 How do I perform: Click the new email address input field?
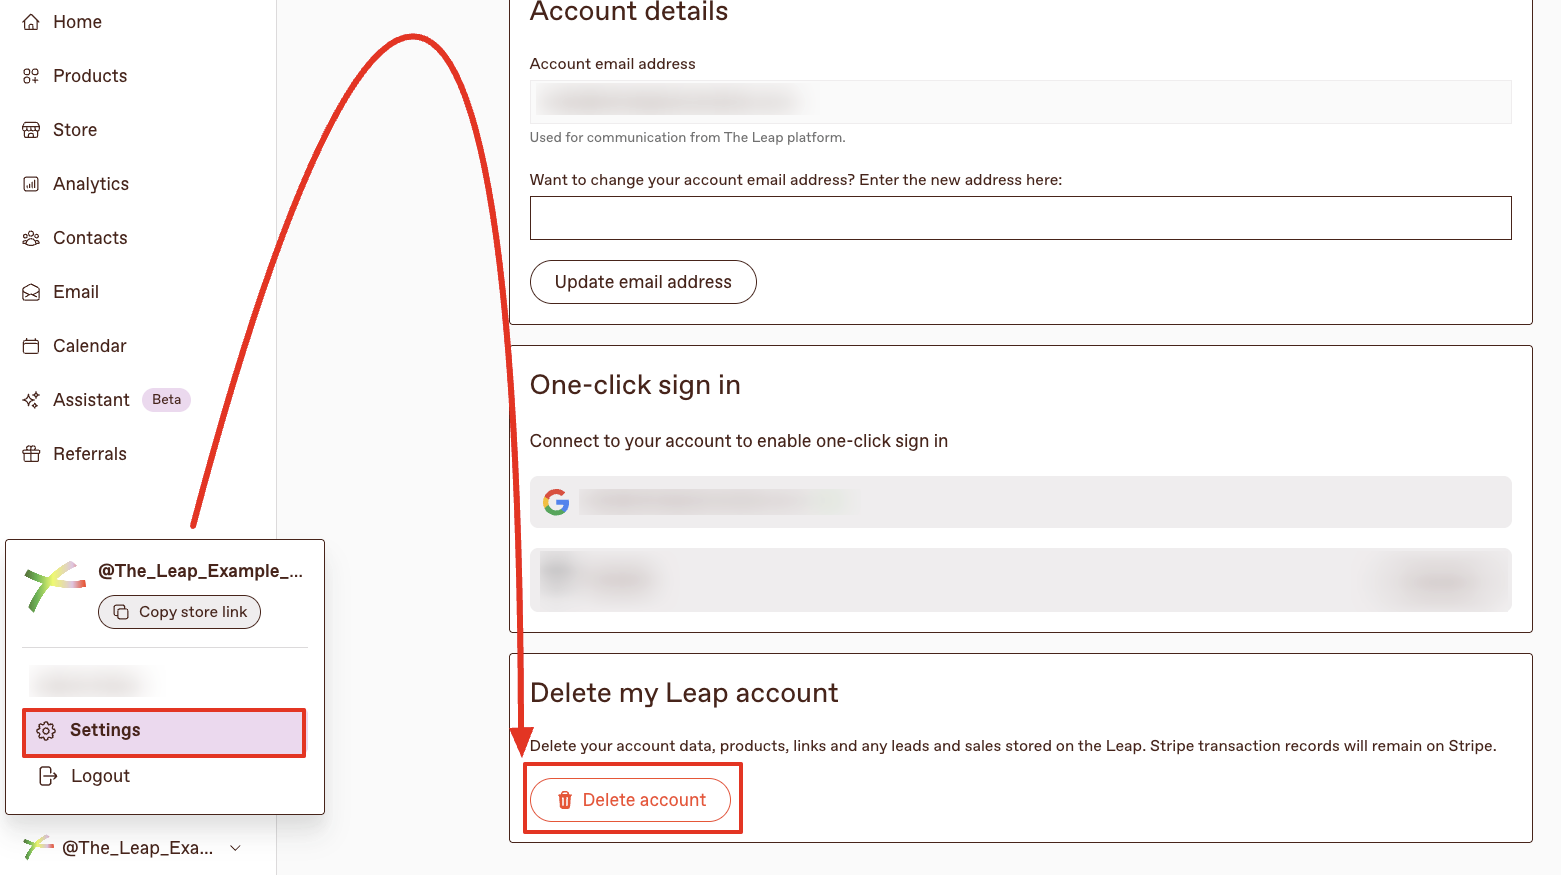(1020, 218)
